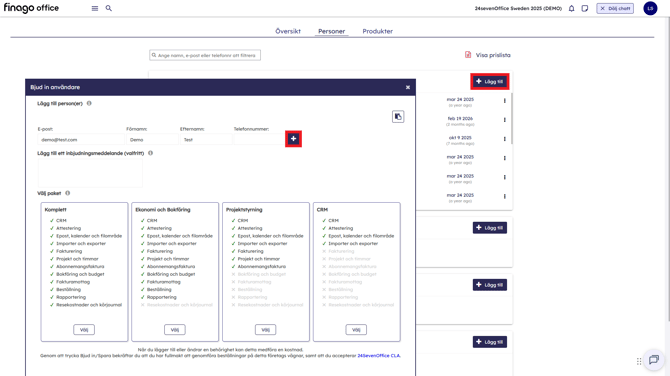670x376 pixels.
Task: Click the search magnifier in top bar
Action: point(109,9)
